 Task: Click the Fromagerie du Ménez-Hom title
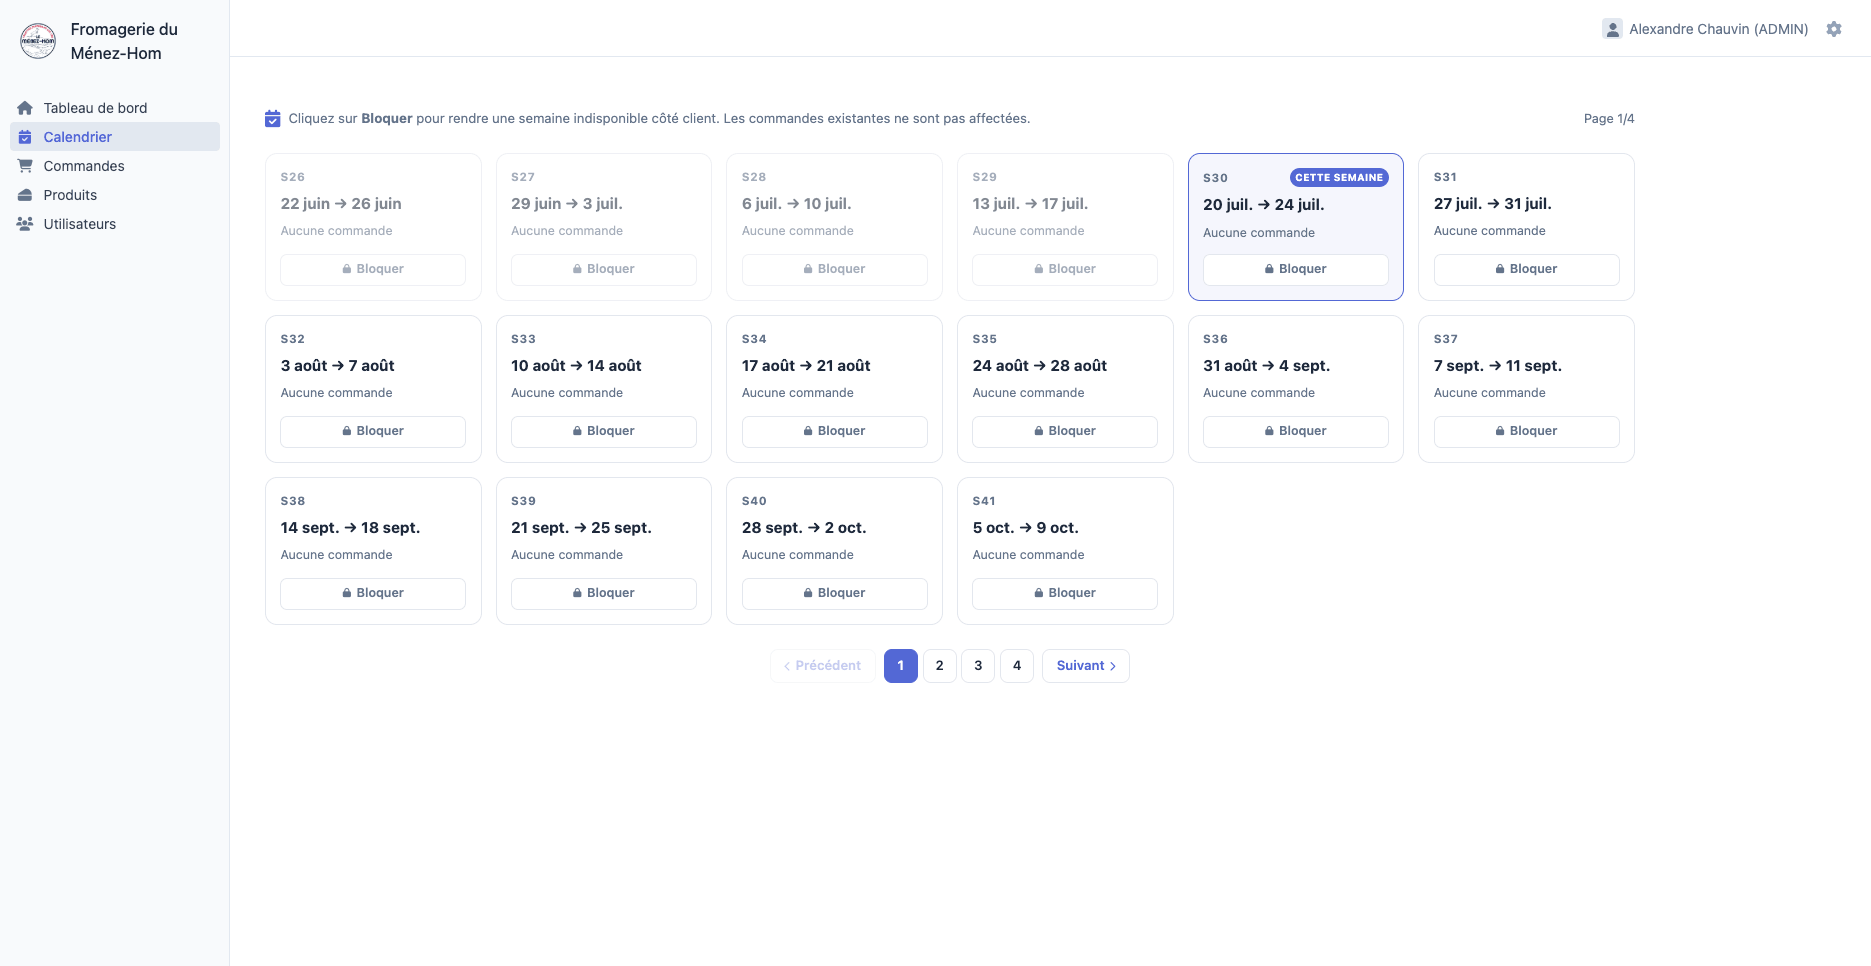tap(124, 41)
